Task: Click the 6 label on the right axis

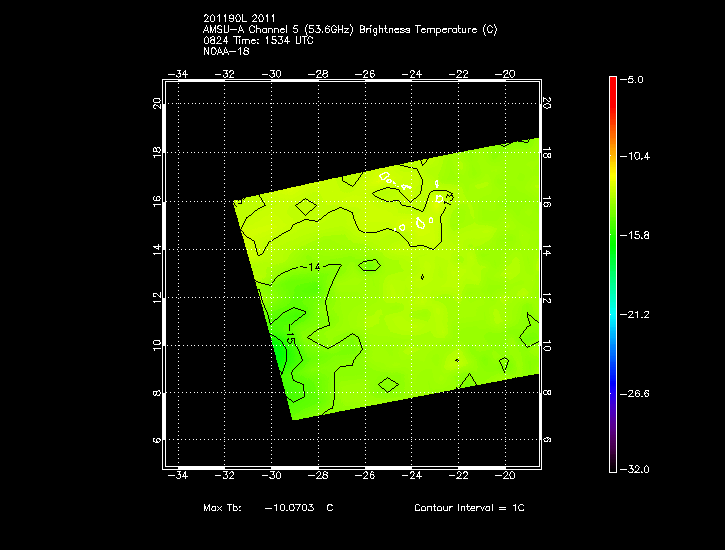Action: click(546, 440)
